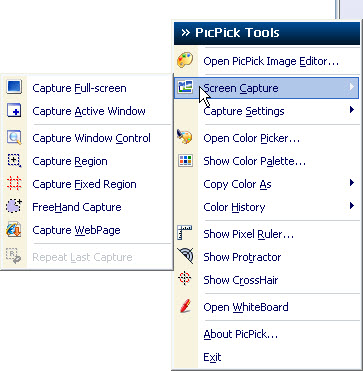Click the WhiteBoard red pen icon
The image size is (363, 371).
coord(185,306)
